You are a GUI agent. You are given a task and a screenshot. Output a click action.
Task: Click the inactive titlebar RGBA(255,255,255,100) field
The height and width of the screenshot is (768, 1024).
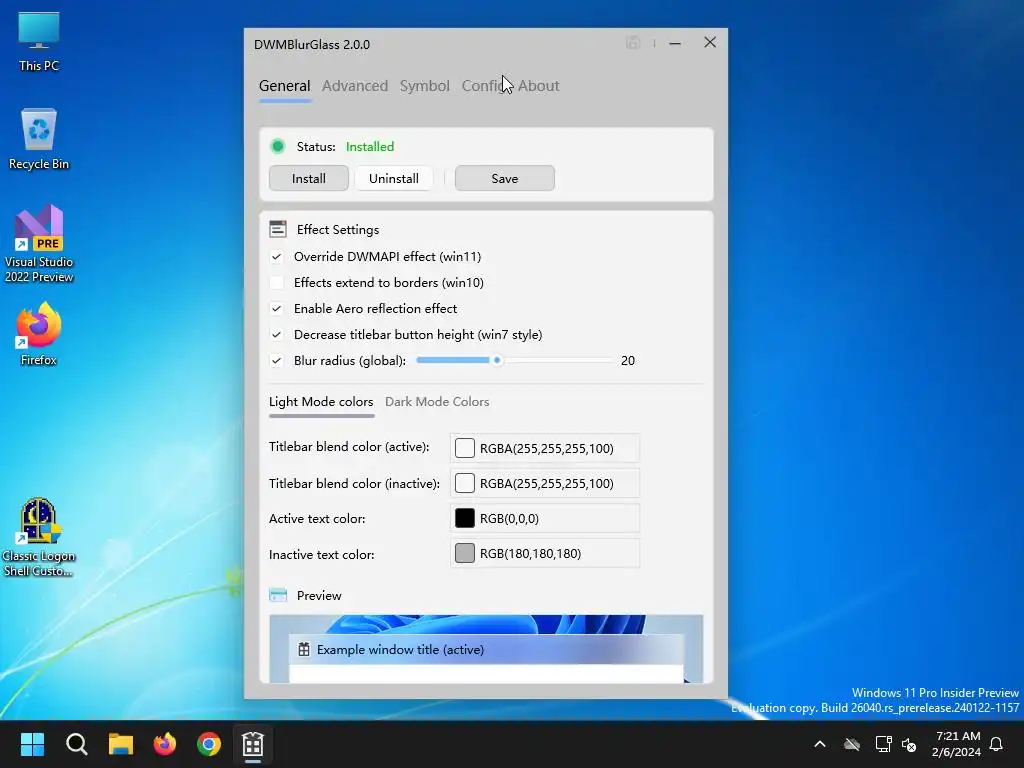click(545, 483)
